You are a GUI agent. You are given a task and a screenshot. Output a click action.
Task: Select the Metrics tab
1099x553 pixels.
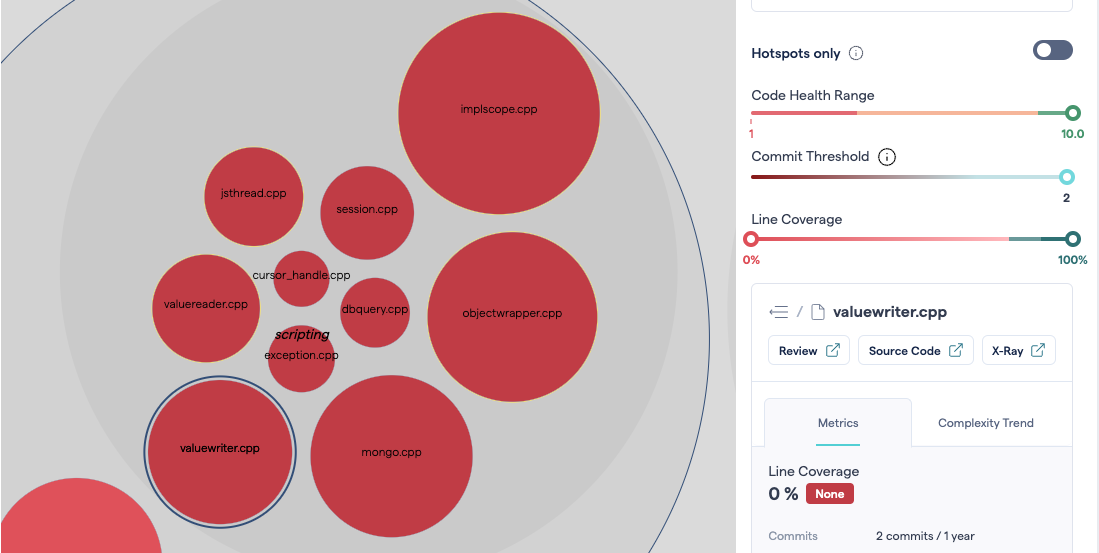(x=838, y=423)
